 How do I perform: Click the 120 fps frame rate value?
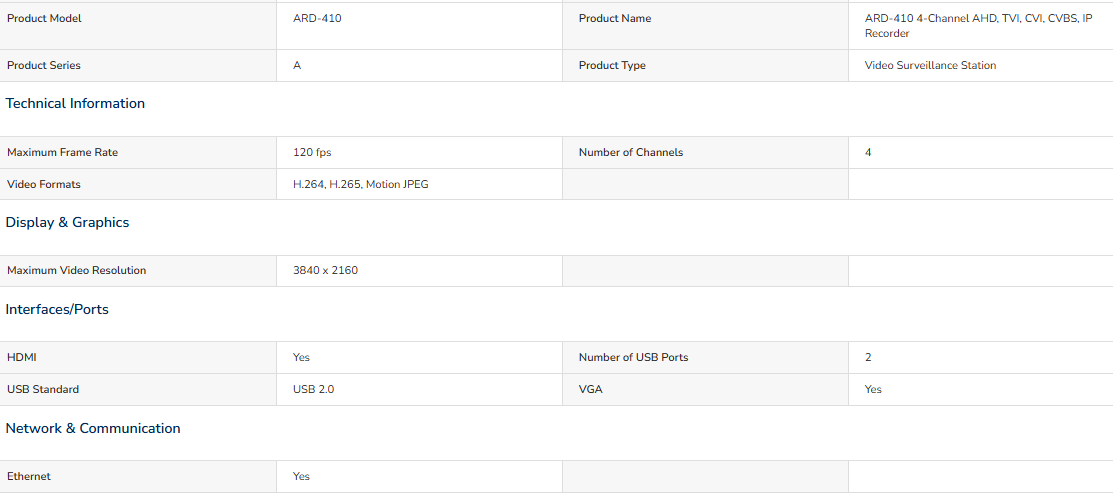pos(312,153)
